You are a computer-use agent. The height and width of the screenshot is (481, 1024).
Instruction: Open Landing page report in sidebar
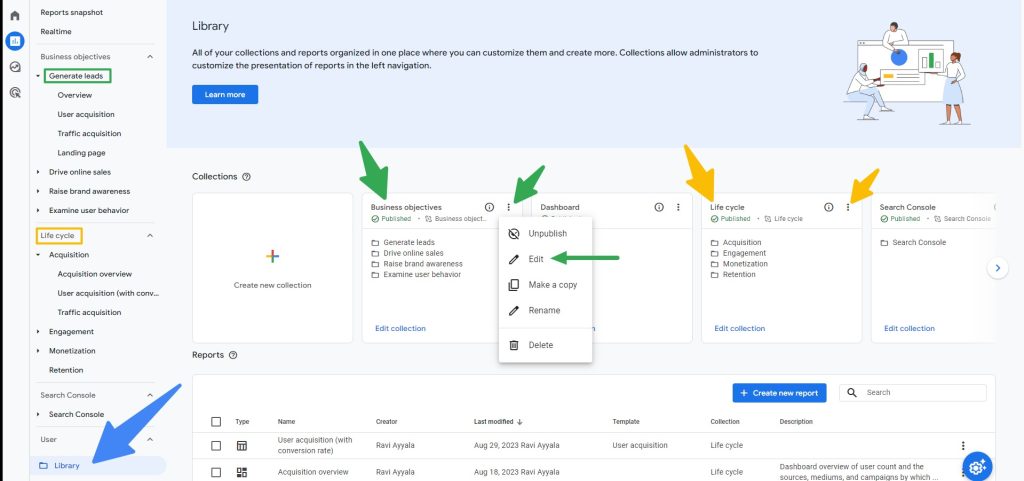click(82, 153)
